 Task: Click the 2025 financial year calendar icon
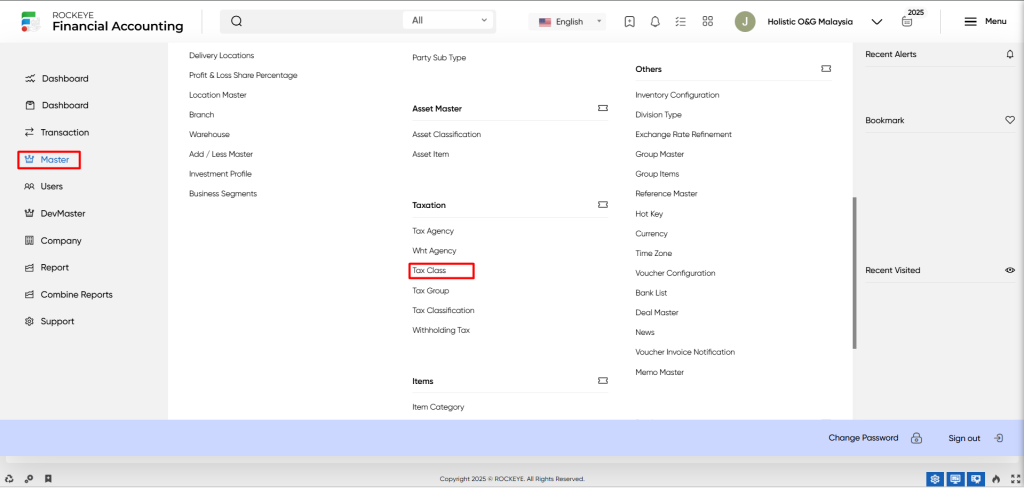pyautogui.click(x=906, y=22)
